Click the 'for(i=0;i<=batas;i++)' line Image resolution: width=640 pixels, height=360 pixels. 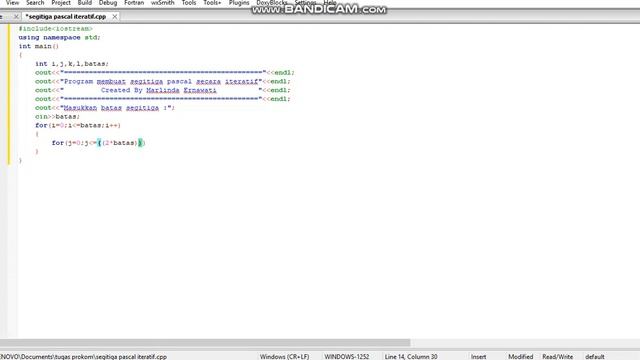click(x=78, y=125)
